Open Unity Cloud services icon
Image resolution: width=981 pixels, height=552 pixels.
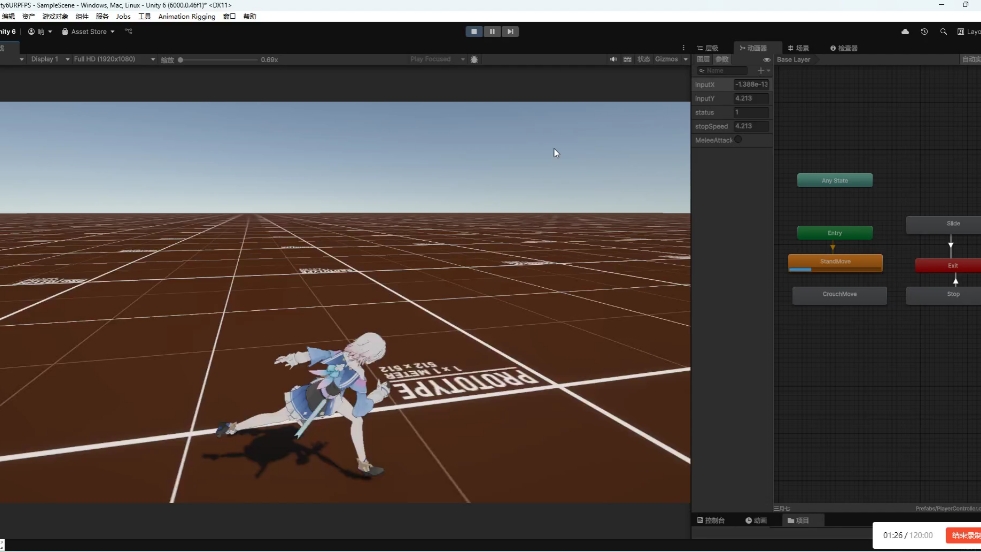(x=905, y=31)
